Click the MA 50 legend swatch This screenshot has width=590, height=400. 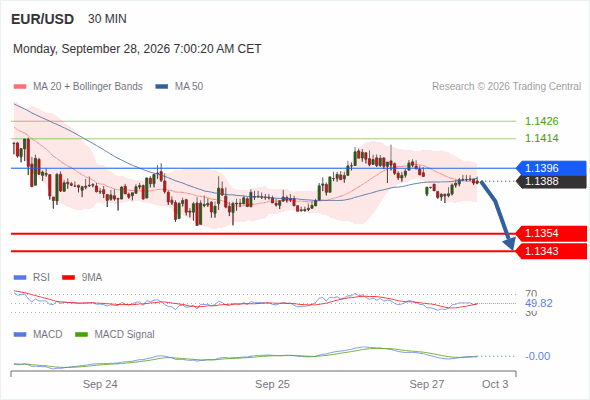pos(162,87)
